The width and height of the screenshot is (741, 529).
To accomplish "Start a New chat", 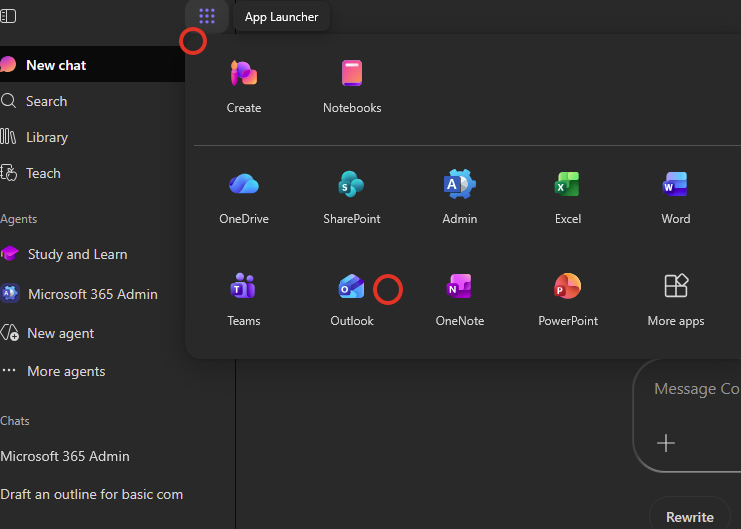I will (92, 64).
